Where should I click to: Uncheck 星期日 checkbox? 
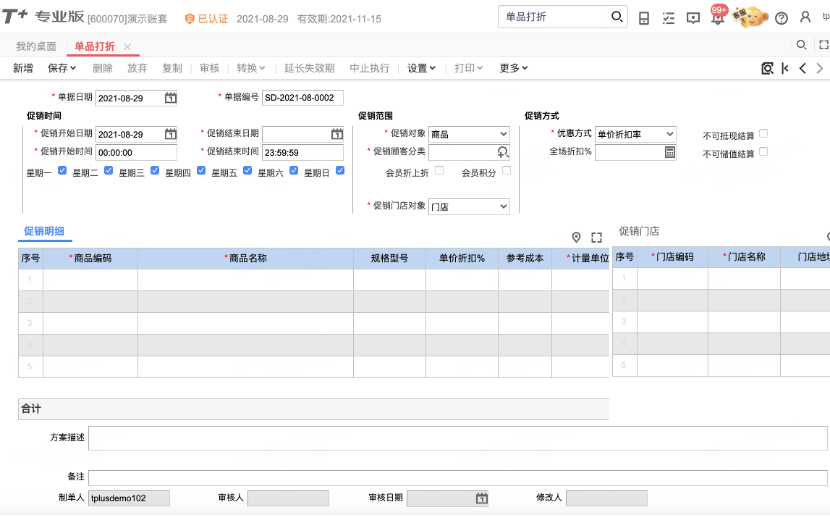[340, 170]
